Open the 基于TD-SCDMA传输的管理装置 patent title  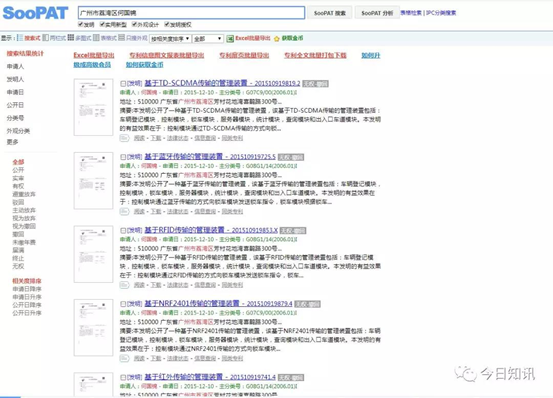(x=196, y=83)
